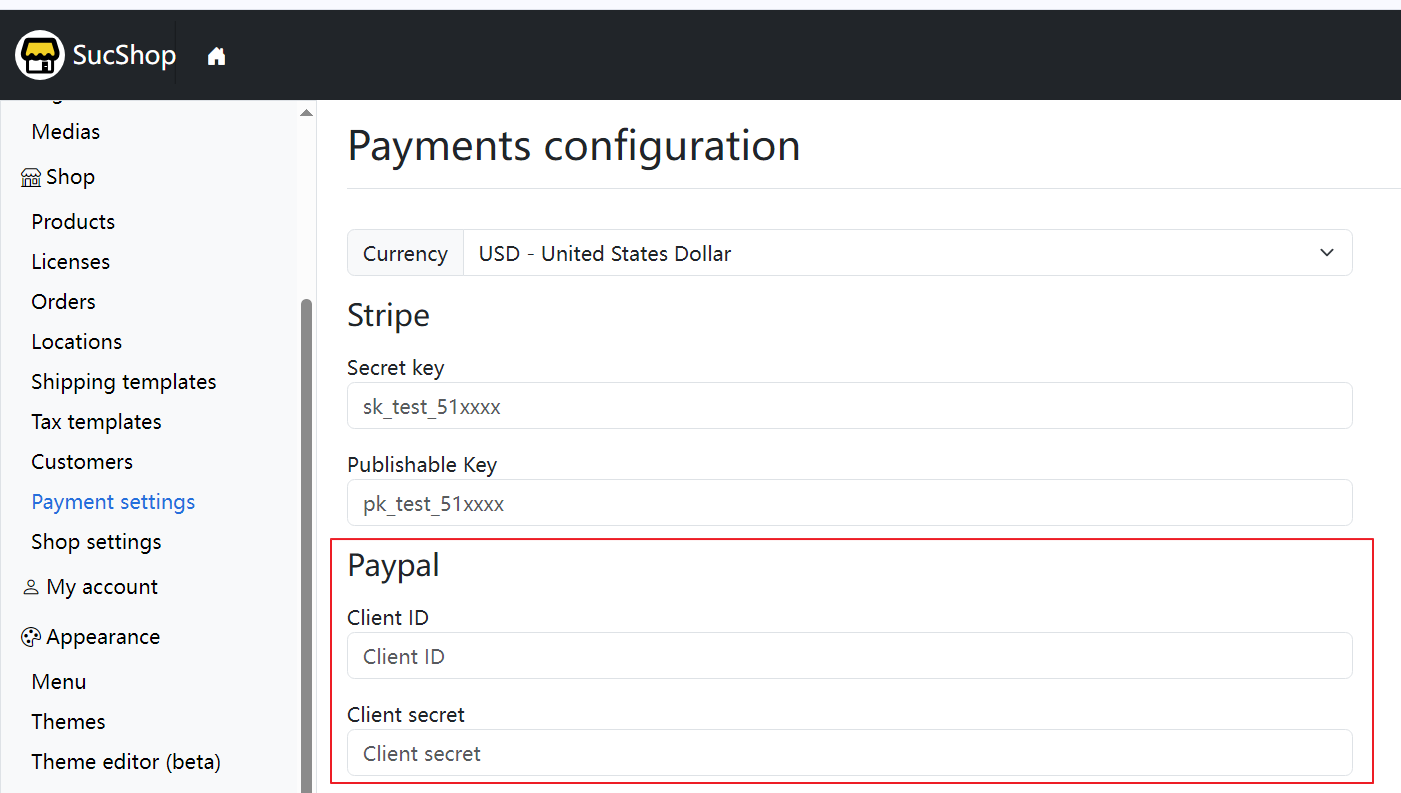
Task: Click the Shop storefront icon
Action: (x=31, y=178)
